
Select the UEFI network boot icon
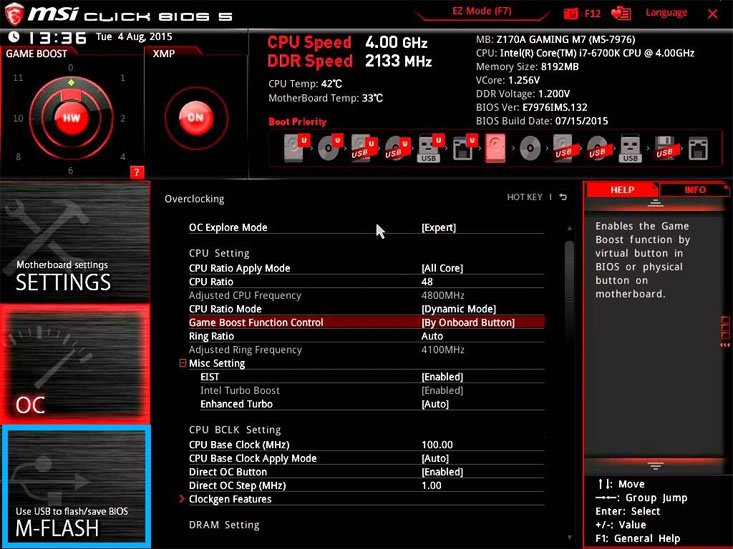tap(464, 148)
